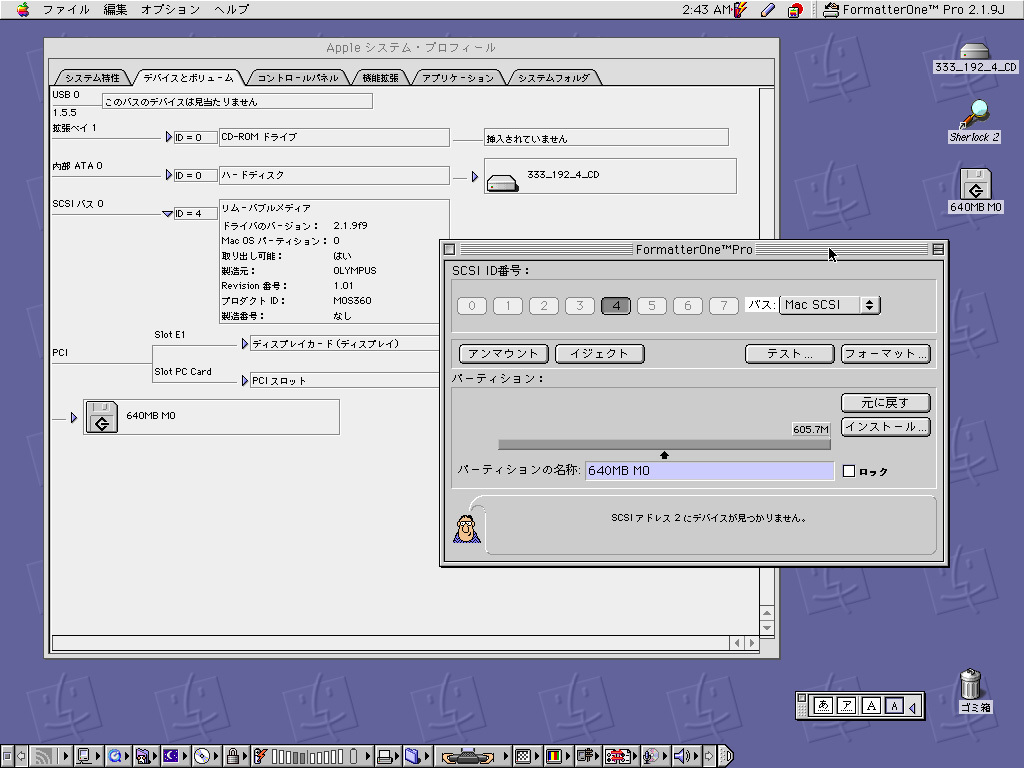Enable the ロック (lock) checkbox
Viewport: 1024px width, 768px height.
(849, 471)
